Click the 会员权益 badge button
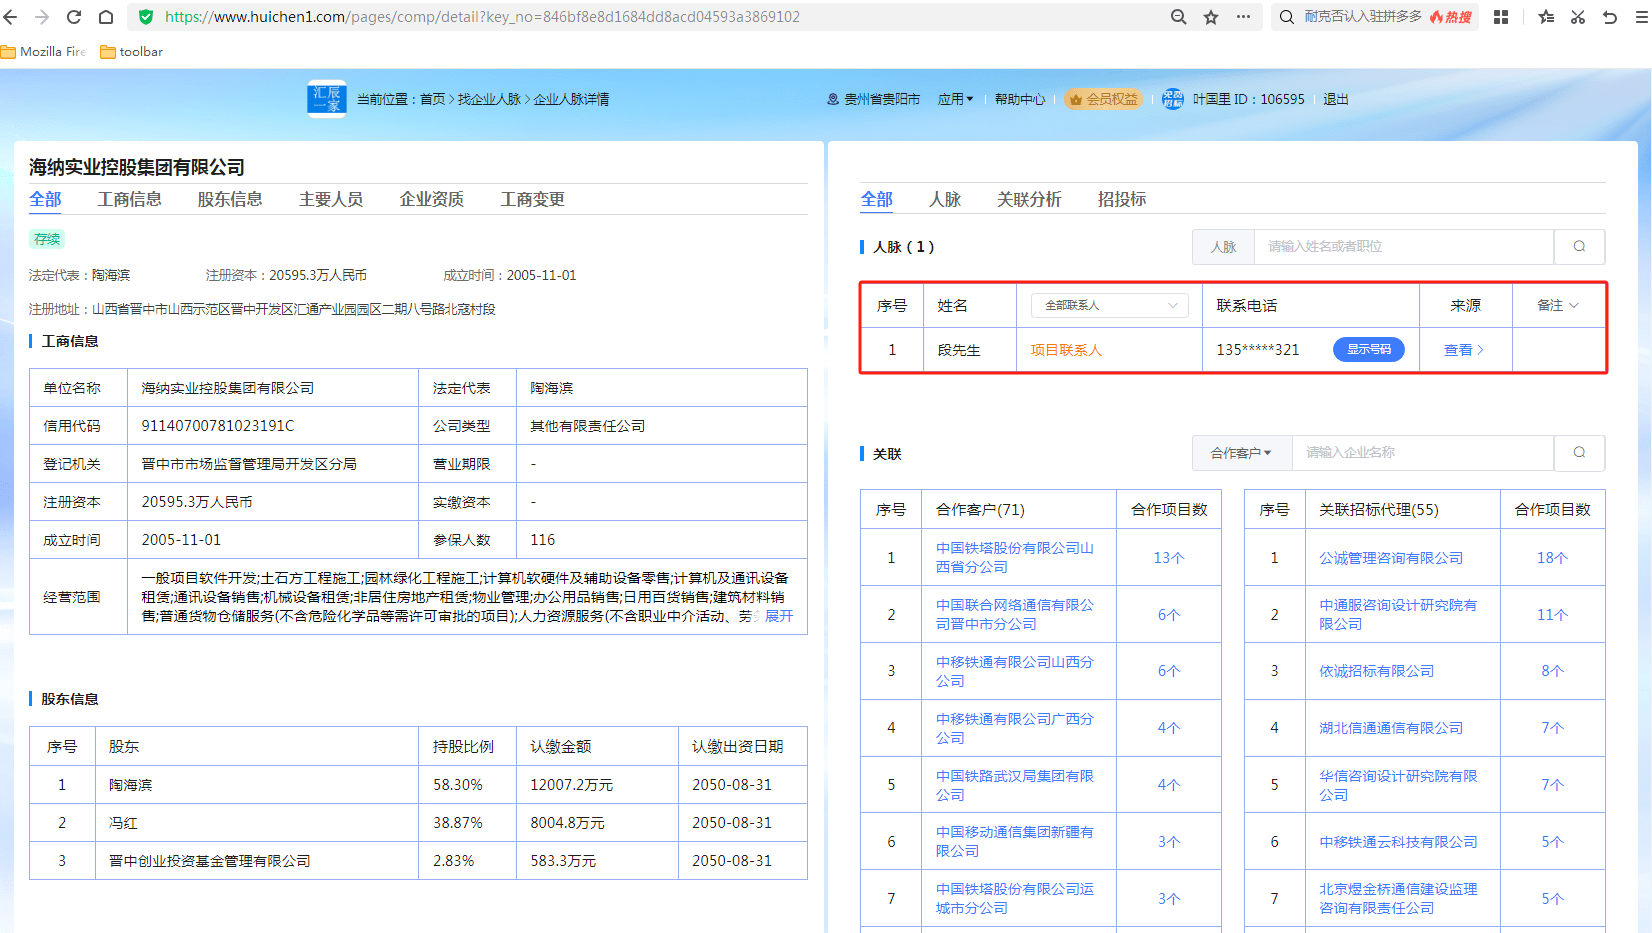This screenshot has height=933, width=1652. (1103, 99)
